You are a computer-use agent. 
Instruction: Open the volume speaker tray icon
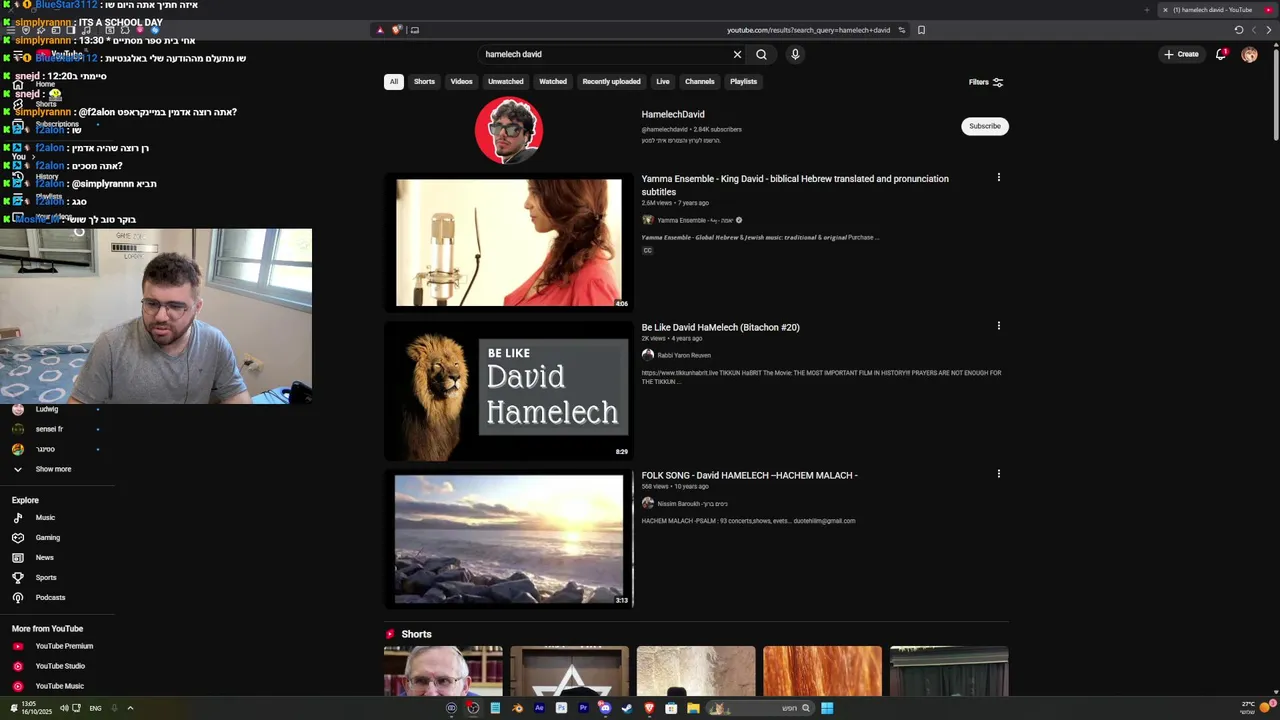click(x=64, y=708)
